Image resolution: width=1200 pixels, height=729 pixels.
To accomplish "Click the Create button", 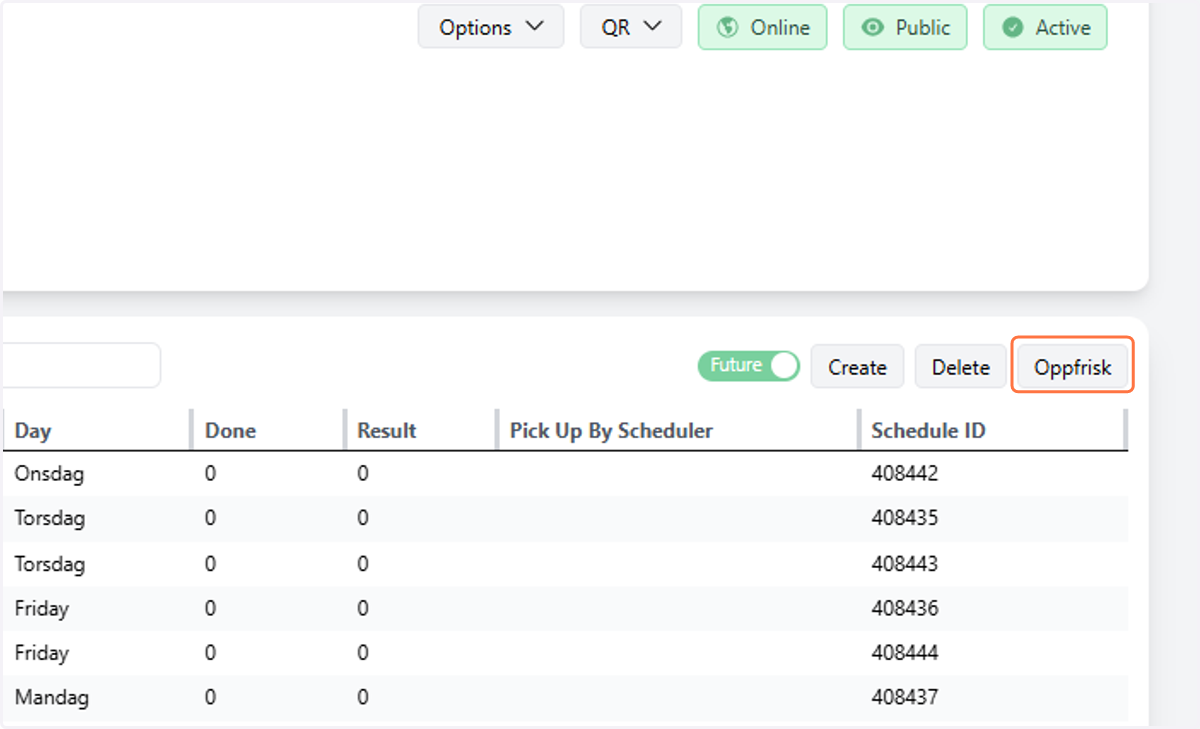I will click(x=857, y=367).
